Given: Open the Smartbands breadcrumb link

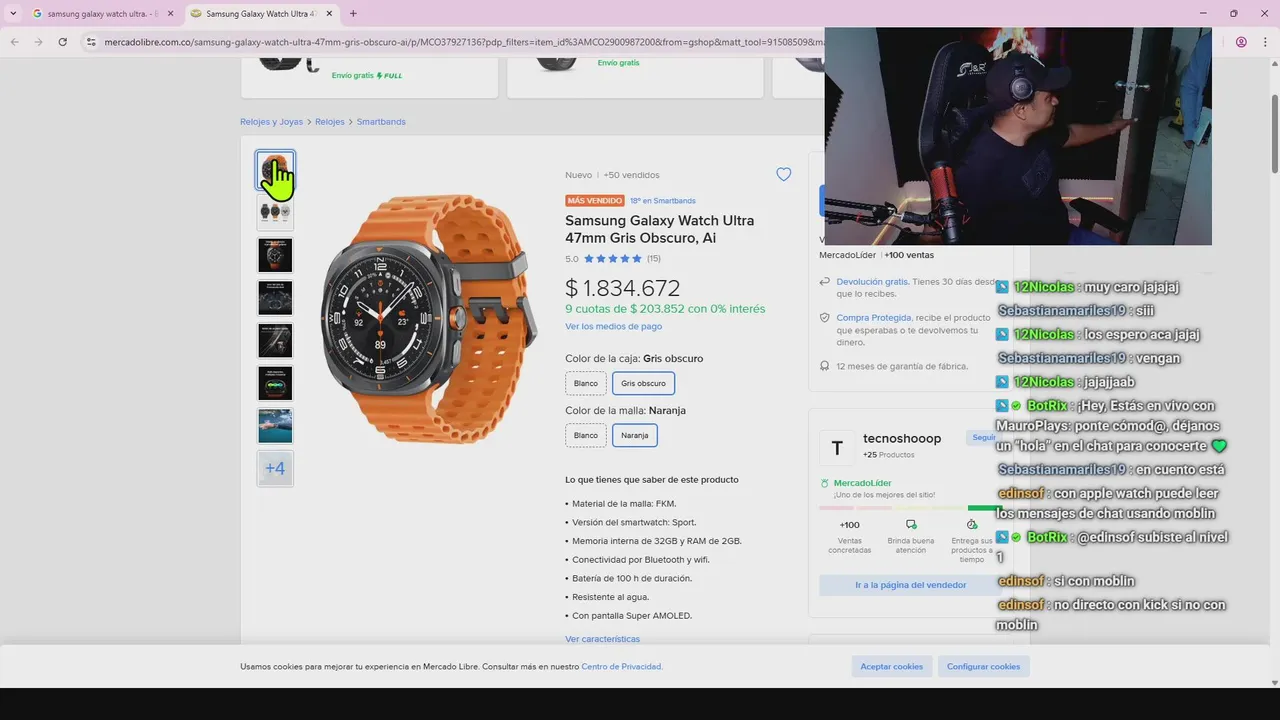Looking at the screenshot, I should [381, 122].
